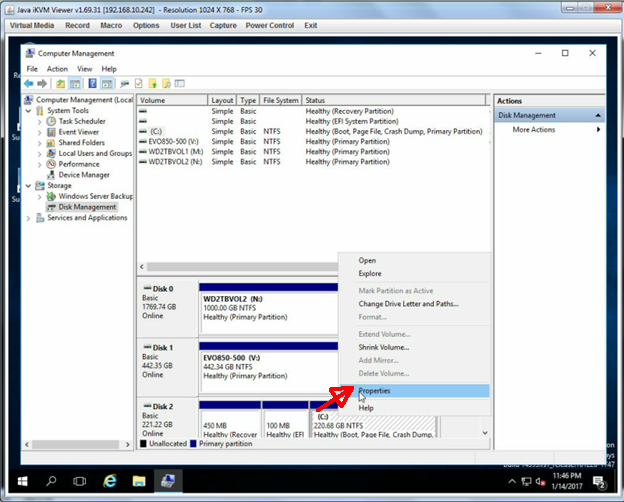Select Local Users and Groups node

click(x=95, y=153)
